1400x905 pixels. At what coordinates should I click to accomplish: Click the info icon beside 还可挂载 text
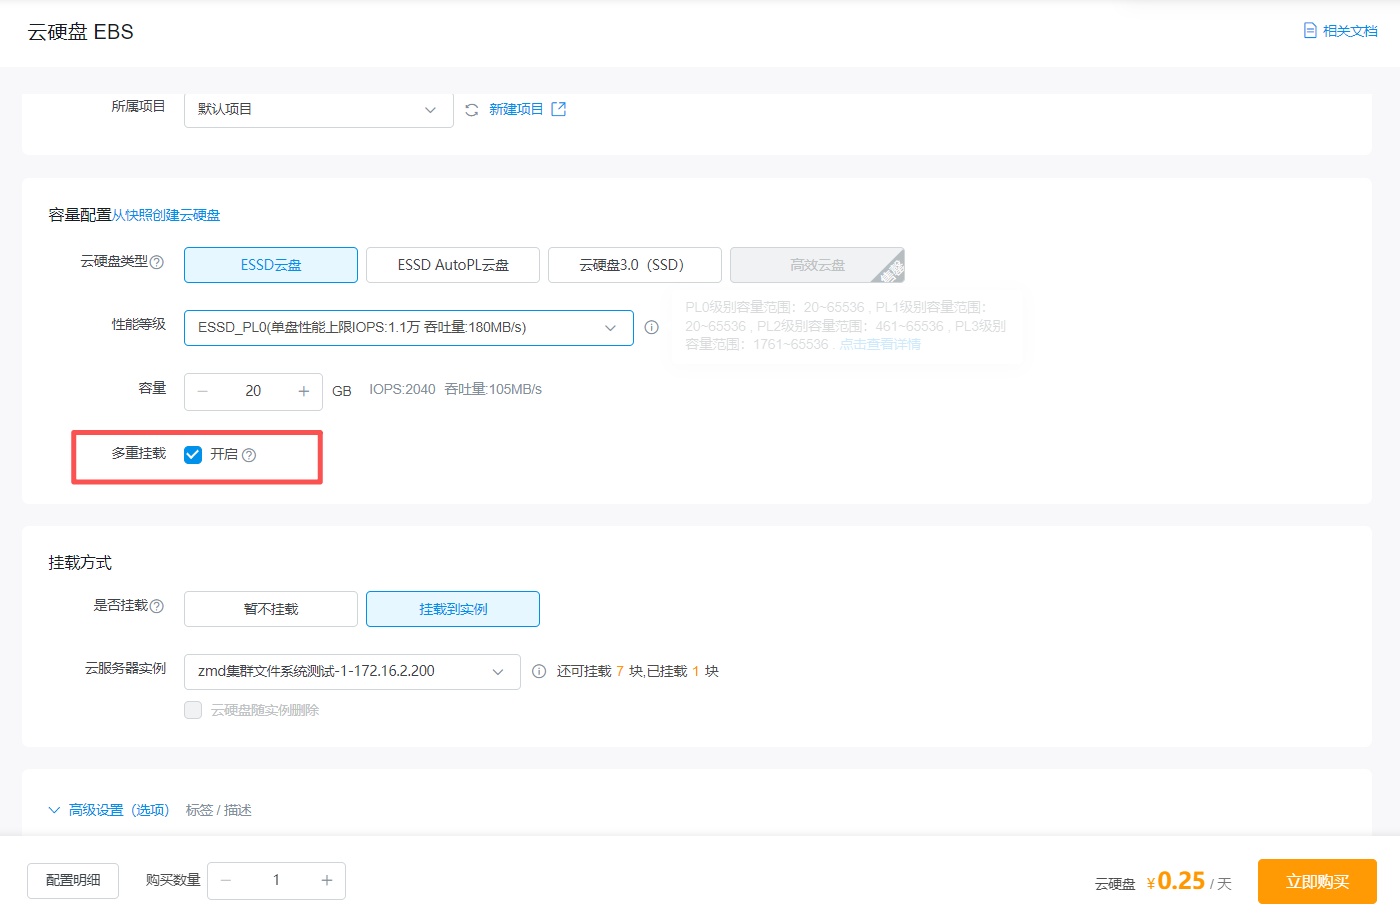[x=539, y=671]
